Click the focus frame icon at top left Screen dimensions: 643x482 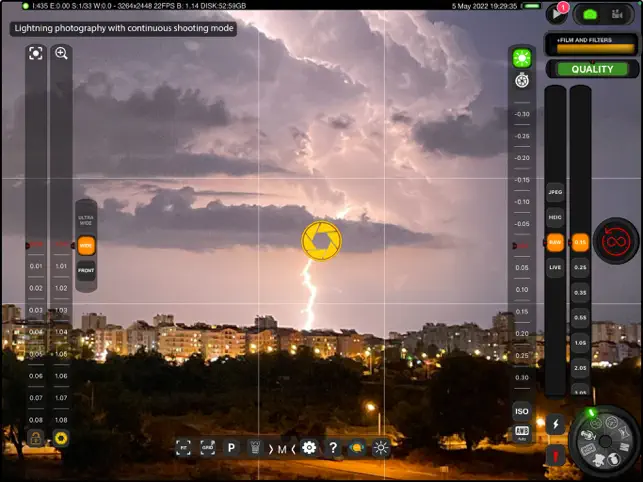click(x=36, y=53)
